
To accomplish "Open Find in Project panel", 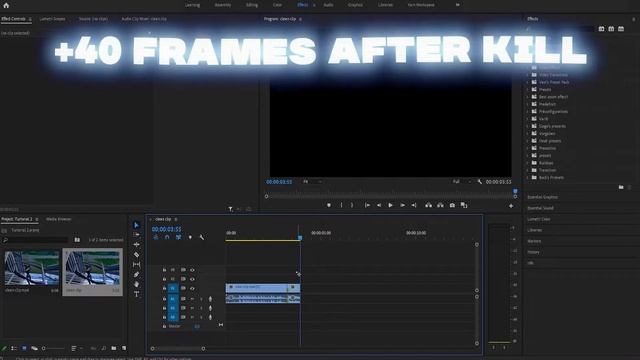I will [104, 348].
